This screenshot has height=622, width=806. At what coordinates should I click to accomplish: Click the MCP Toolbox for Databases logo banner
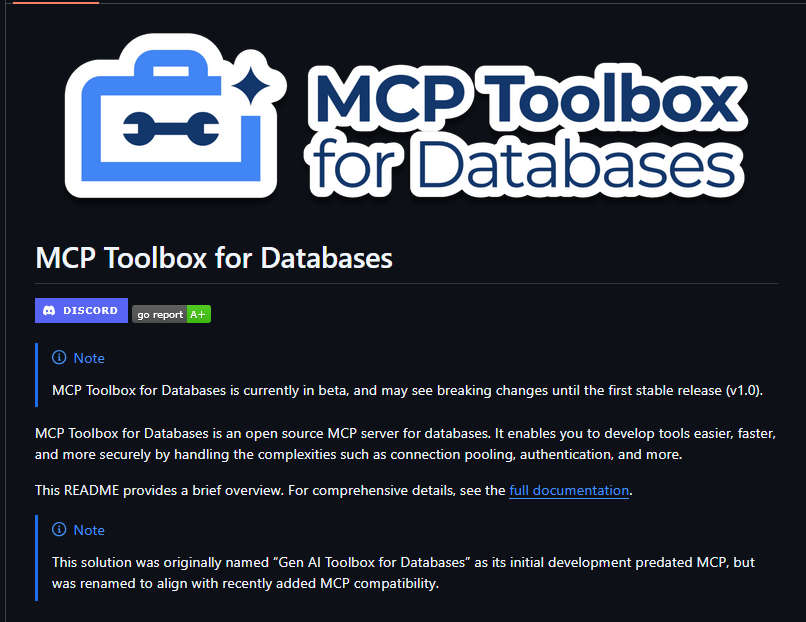[x=406, y=116]
